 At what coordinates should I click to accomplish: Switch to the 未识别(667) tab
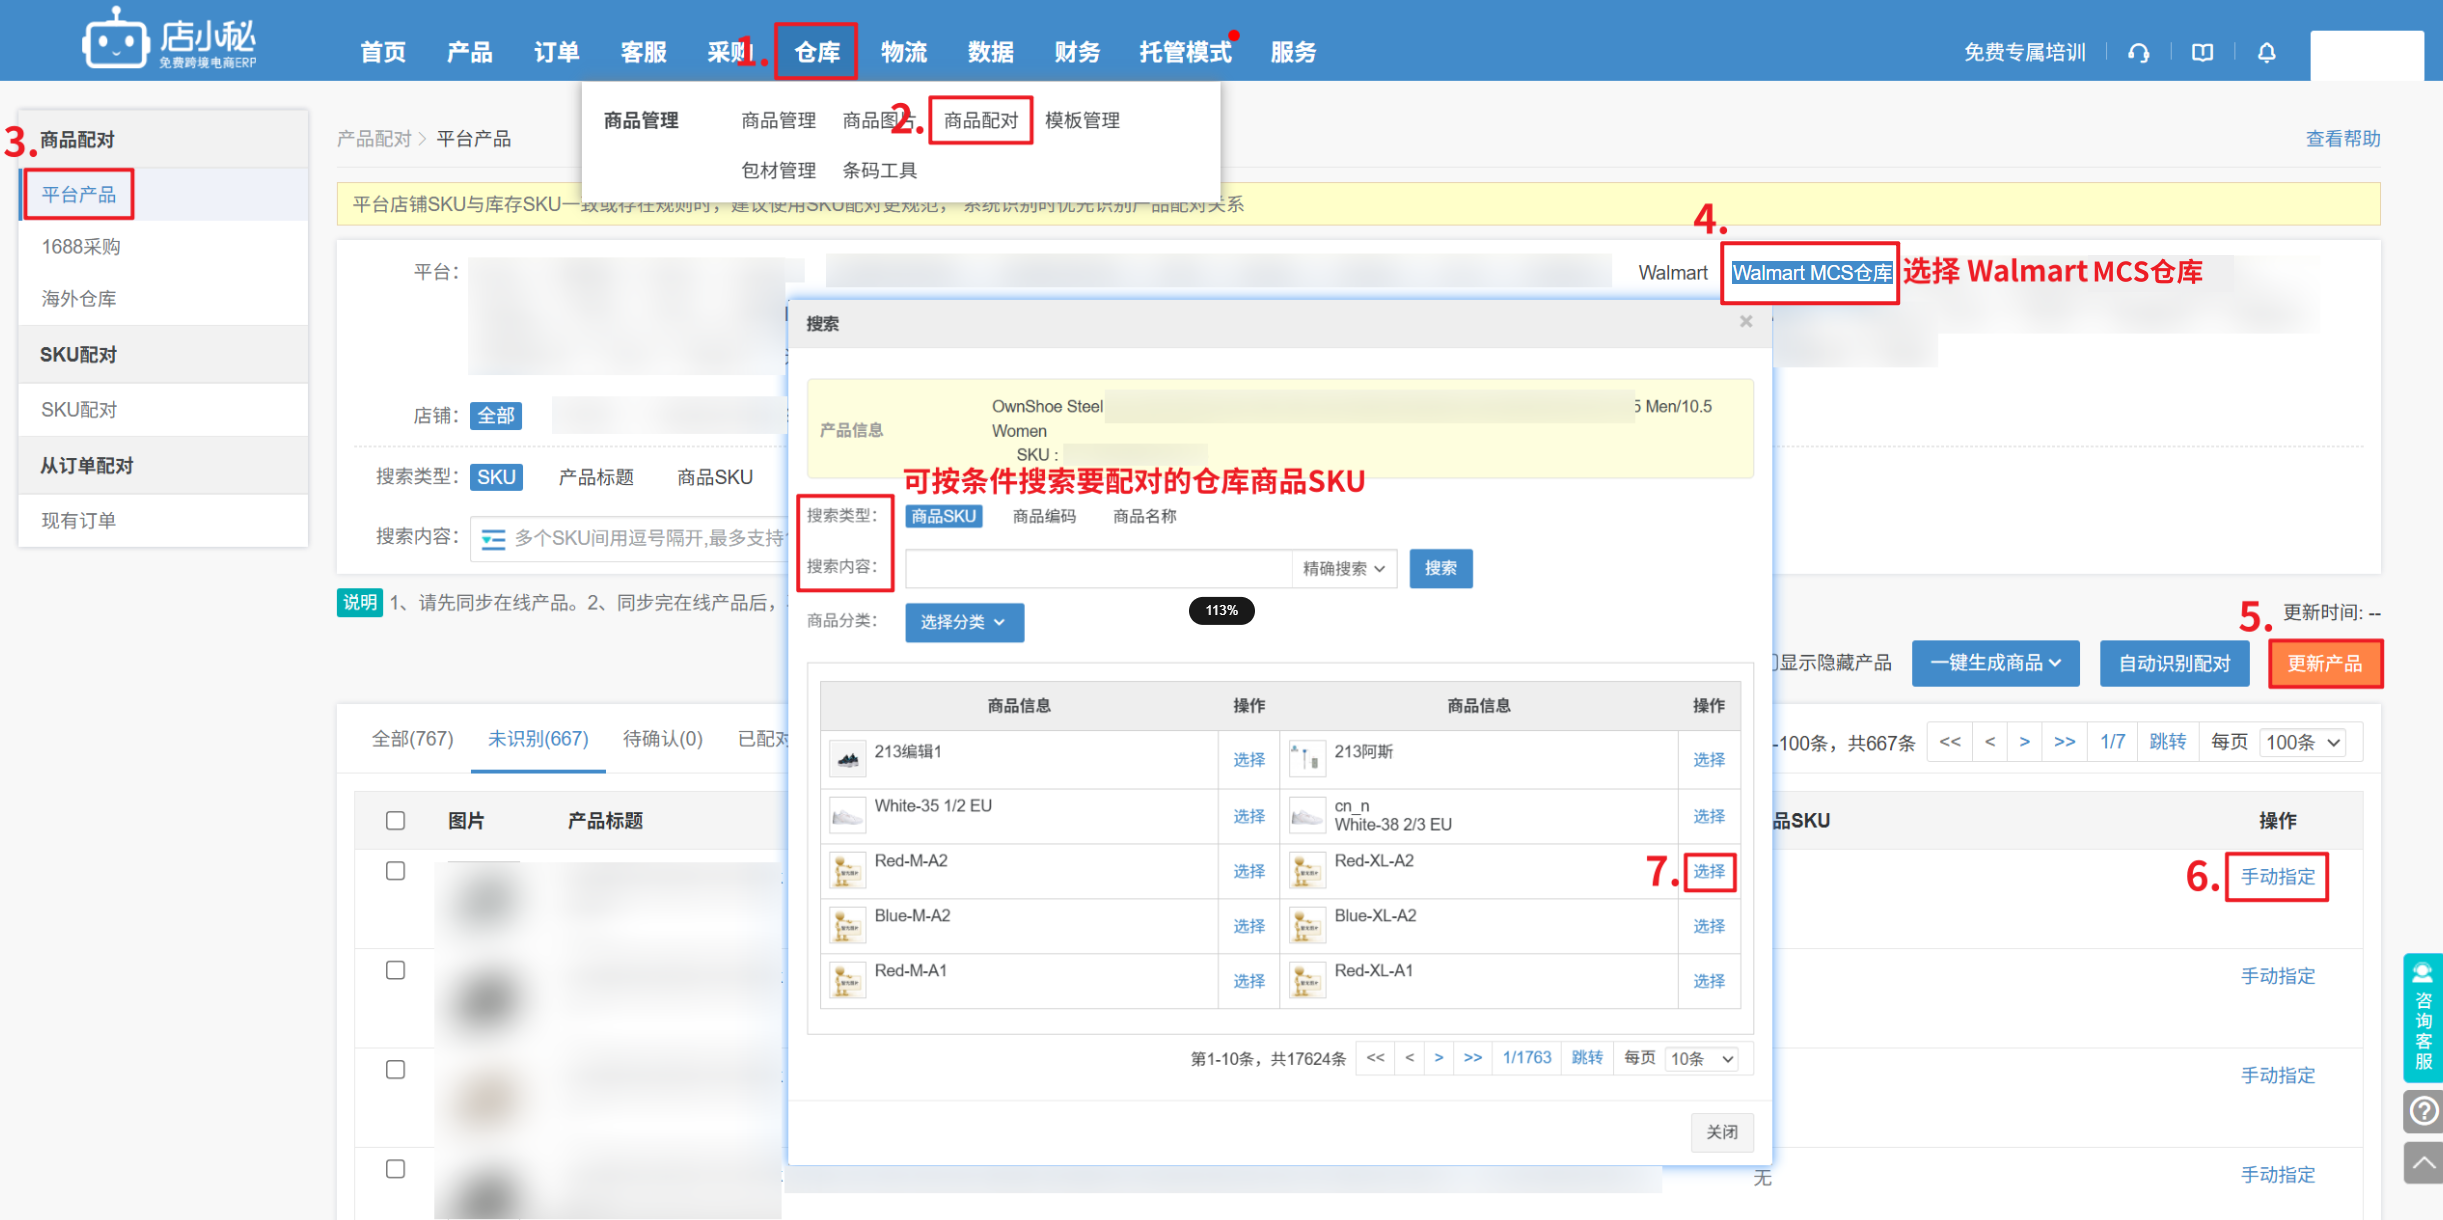coord(537,739)
